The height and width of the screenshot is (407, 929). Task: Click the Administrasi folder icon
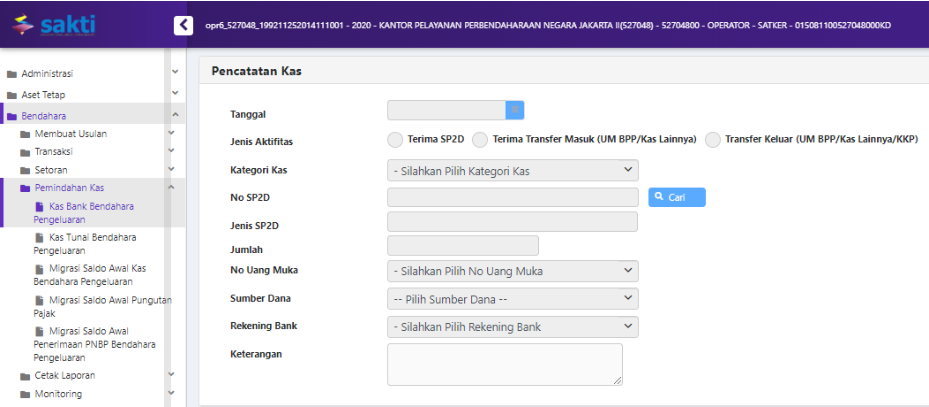pyautogui.click(x=12, y=74)
